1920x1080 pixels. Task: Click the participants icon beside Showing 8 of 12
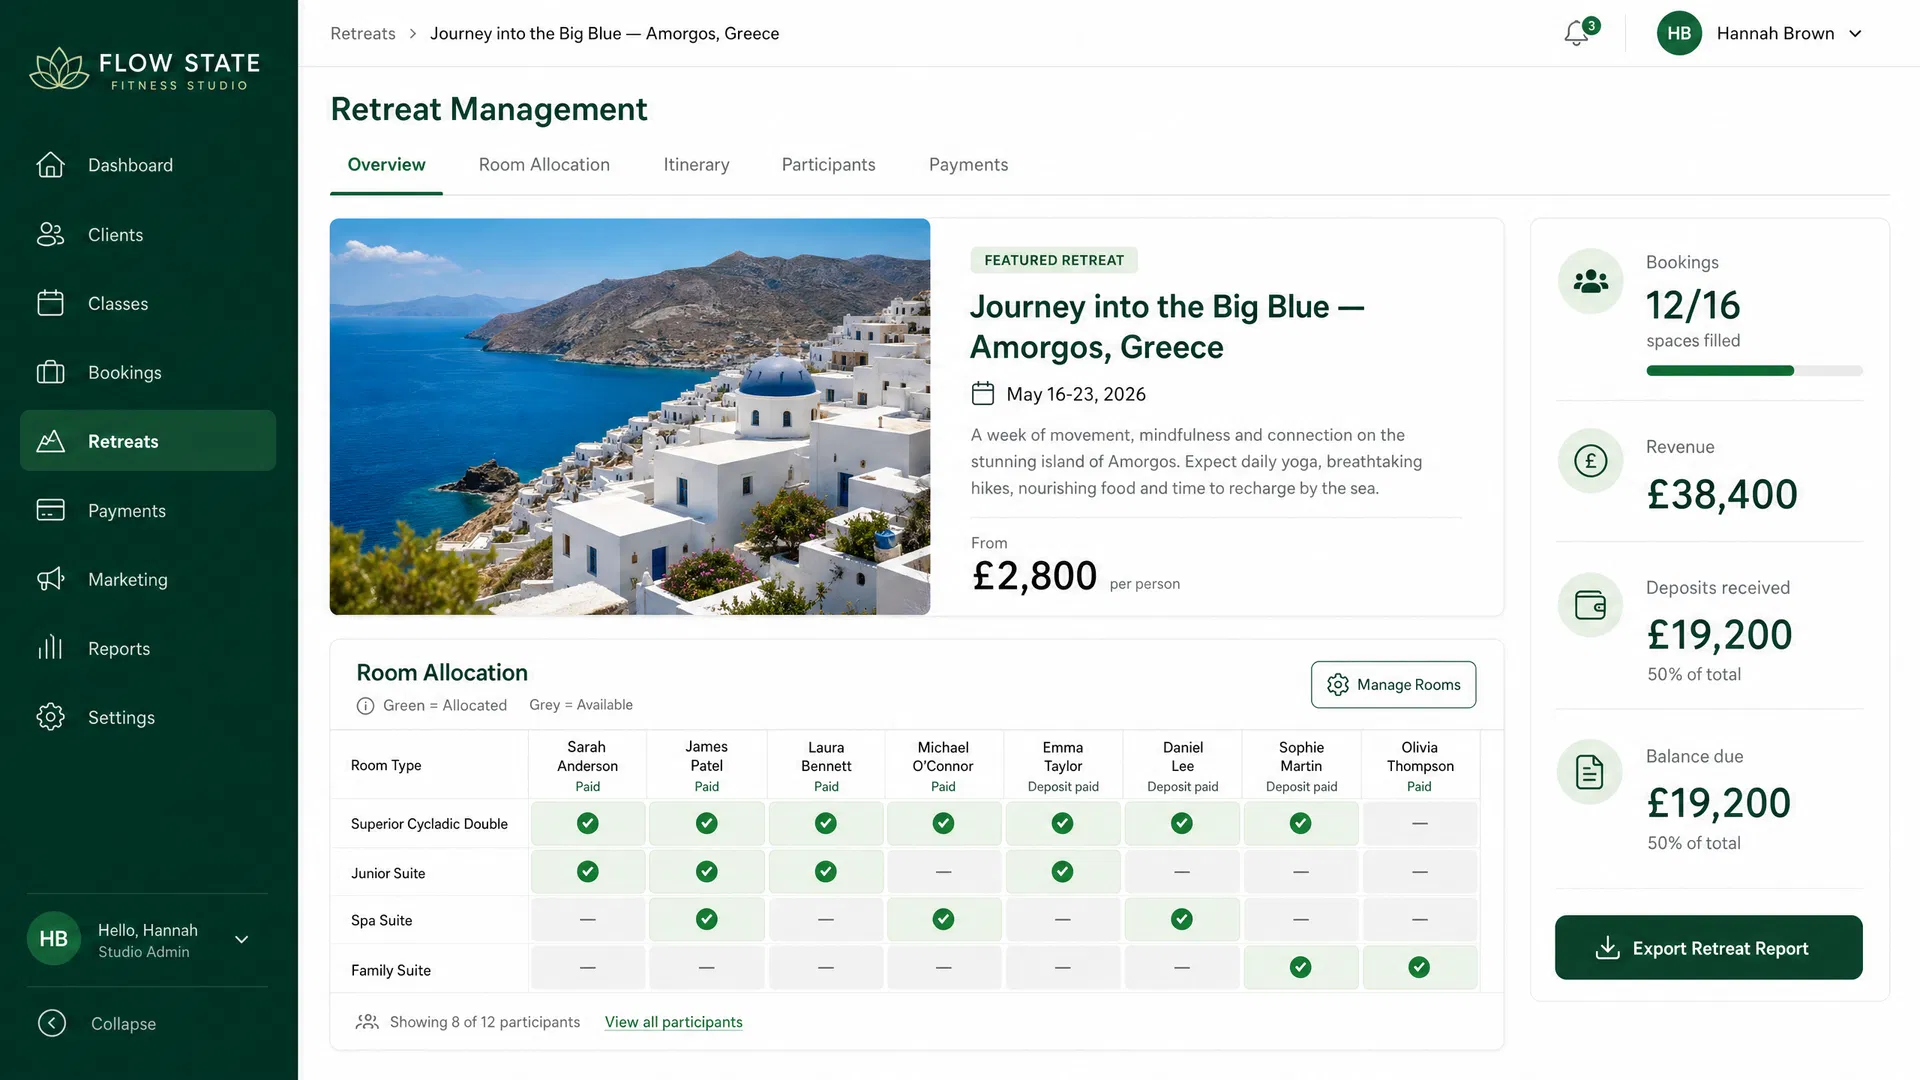click(x=367, y=1022)
